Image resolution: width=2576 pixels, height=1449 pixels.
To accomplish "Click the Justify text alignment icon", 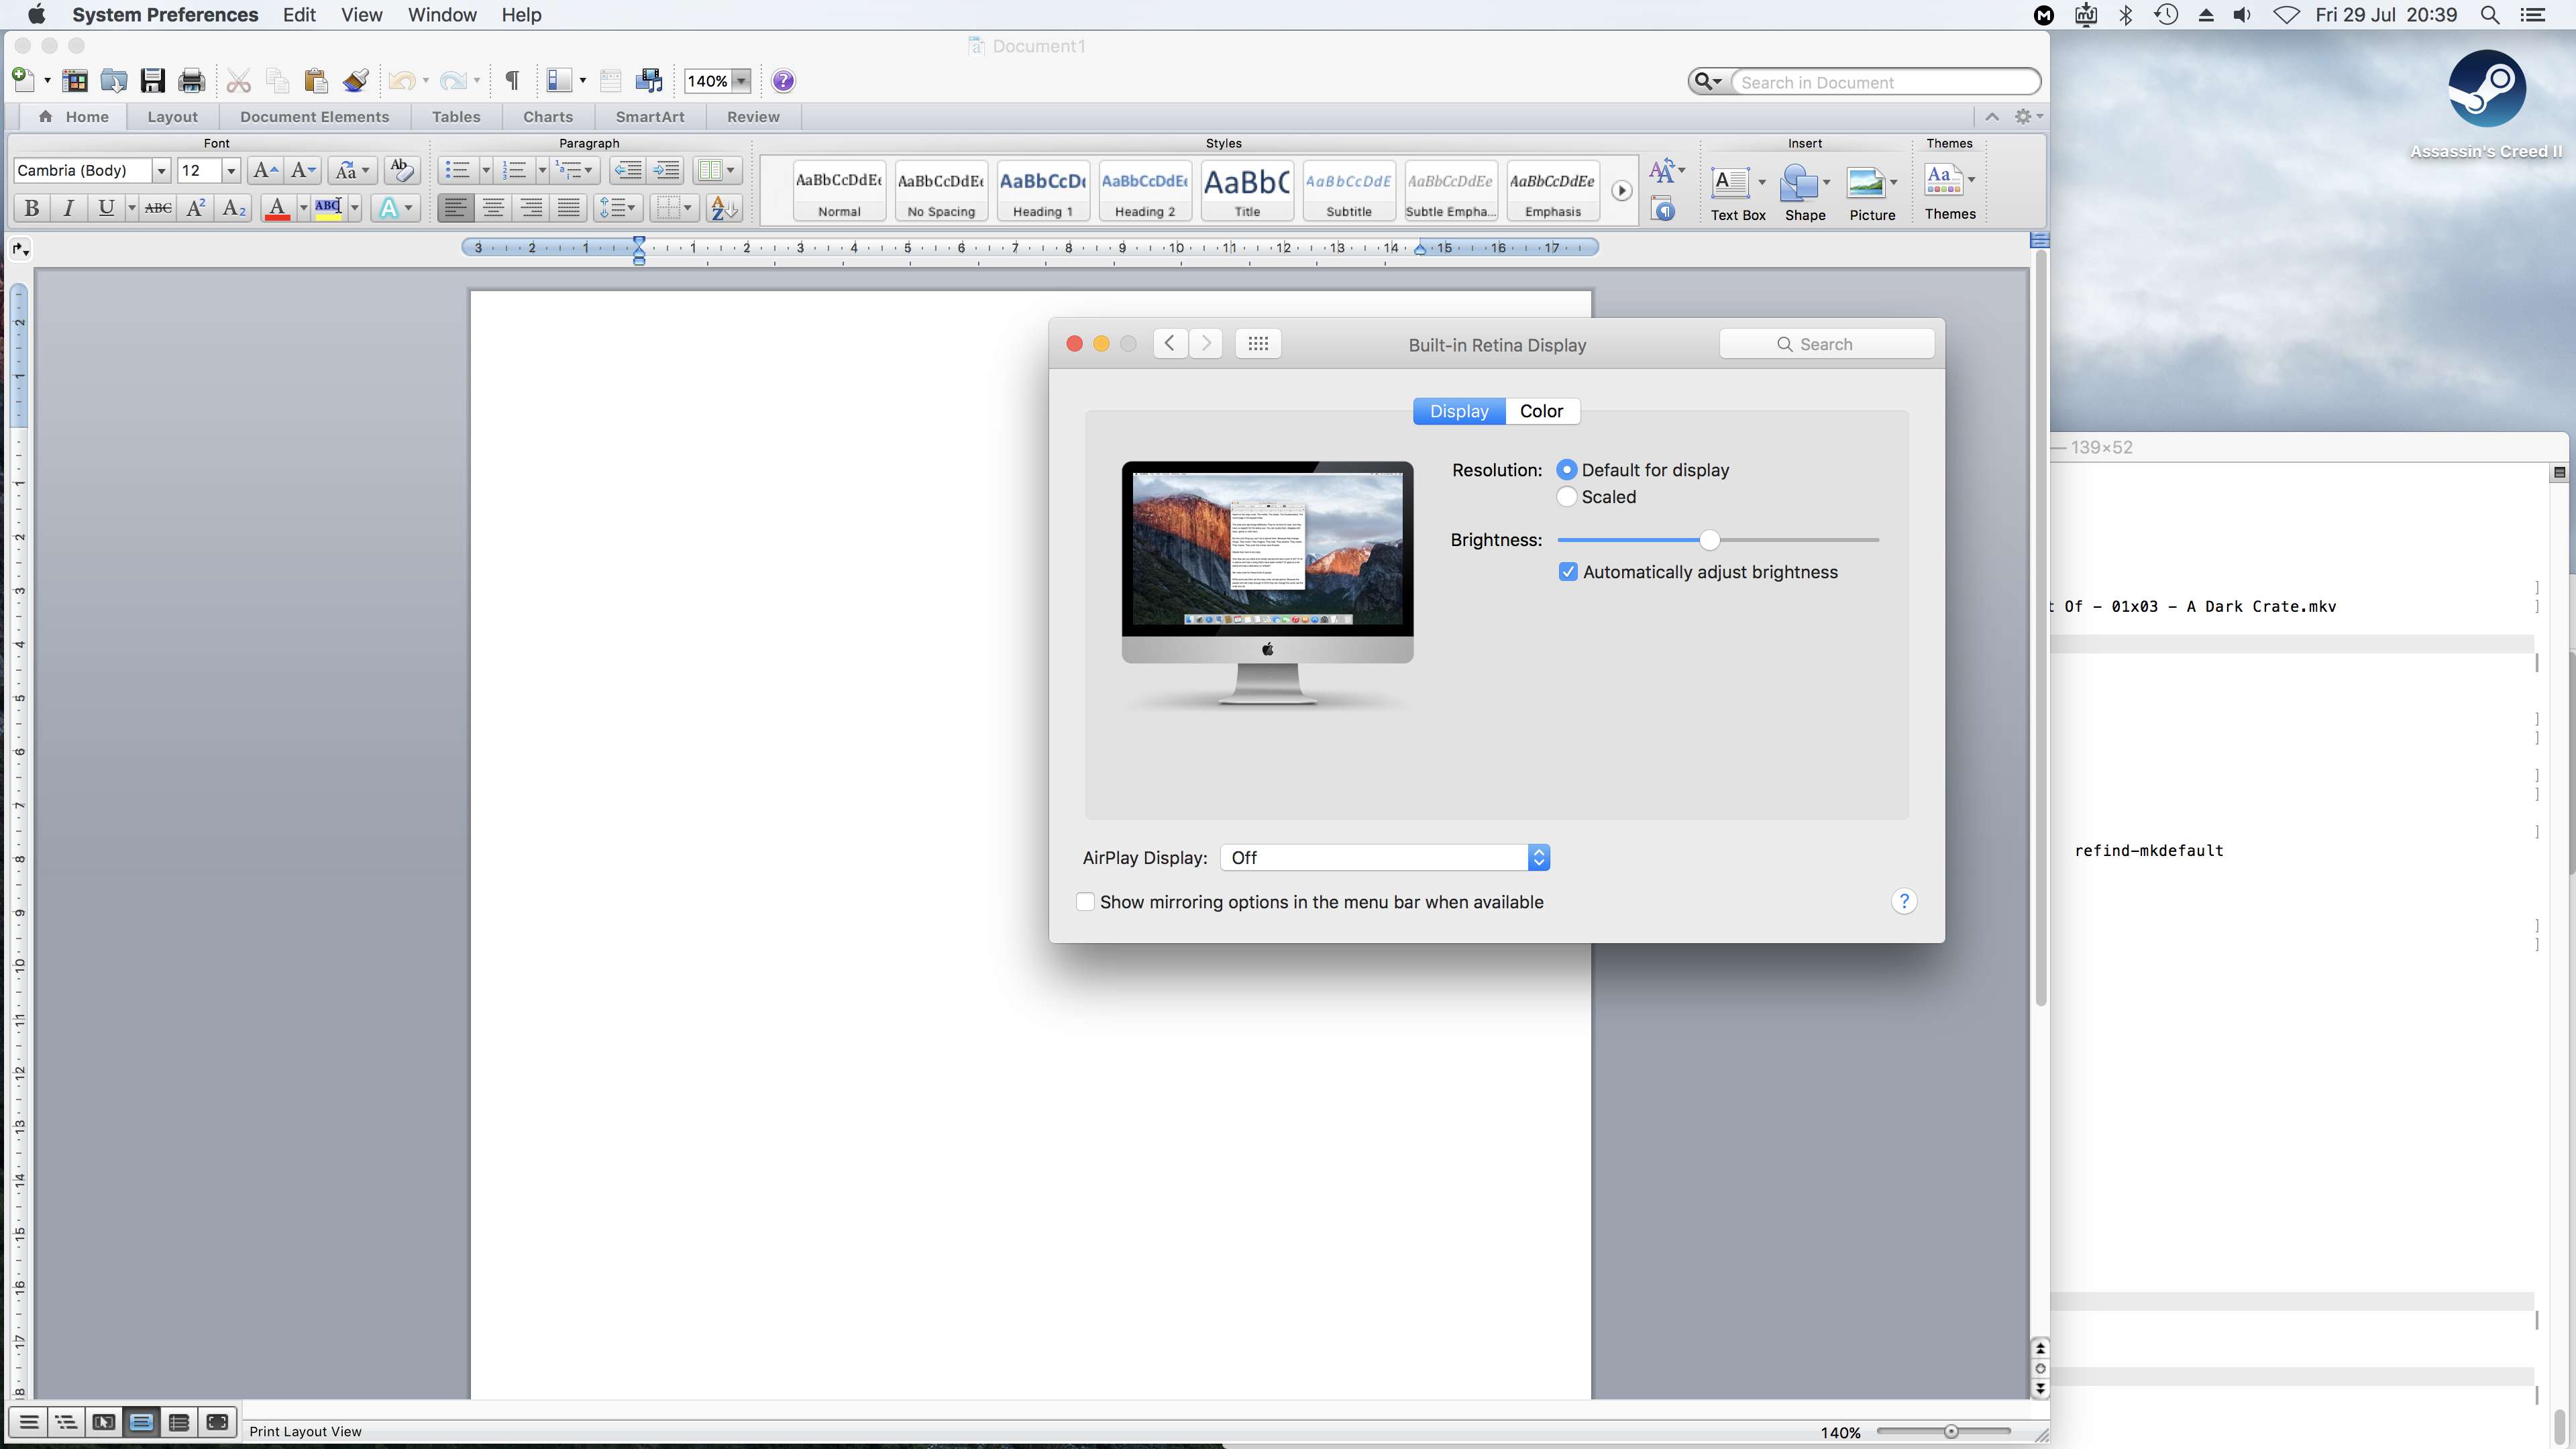I will pos(568,208).
